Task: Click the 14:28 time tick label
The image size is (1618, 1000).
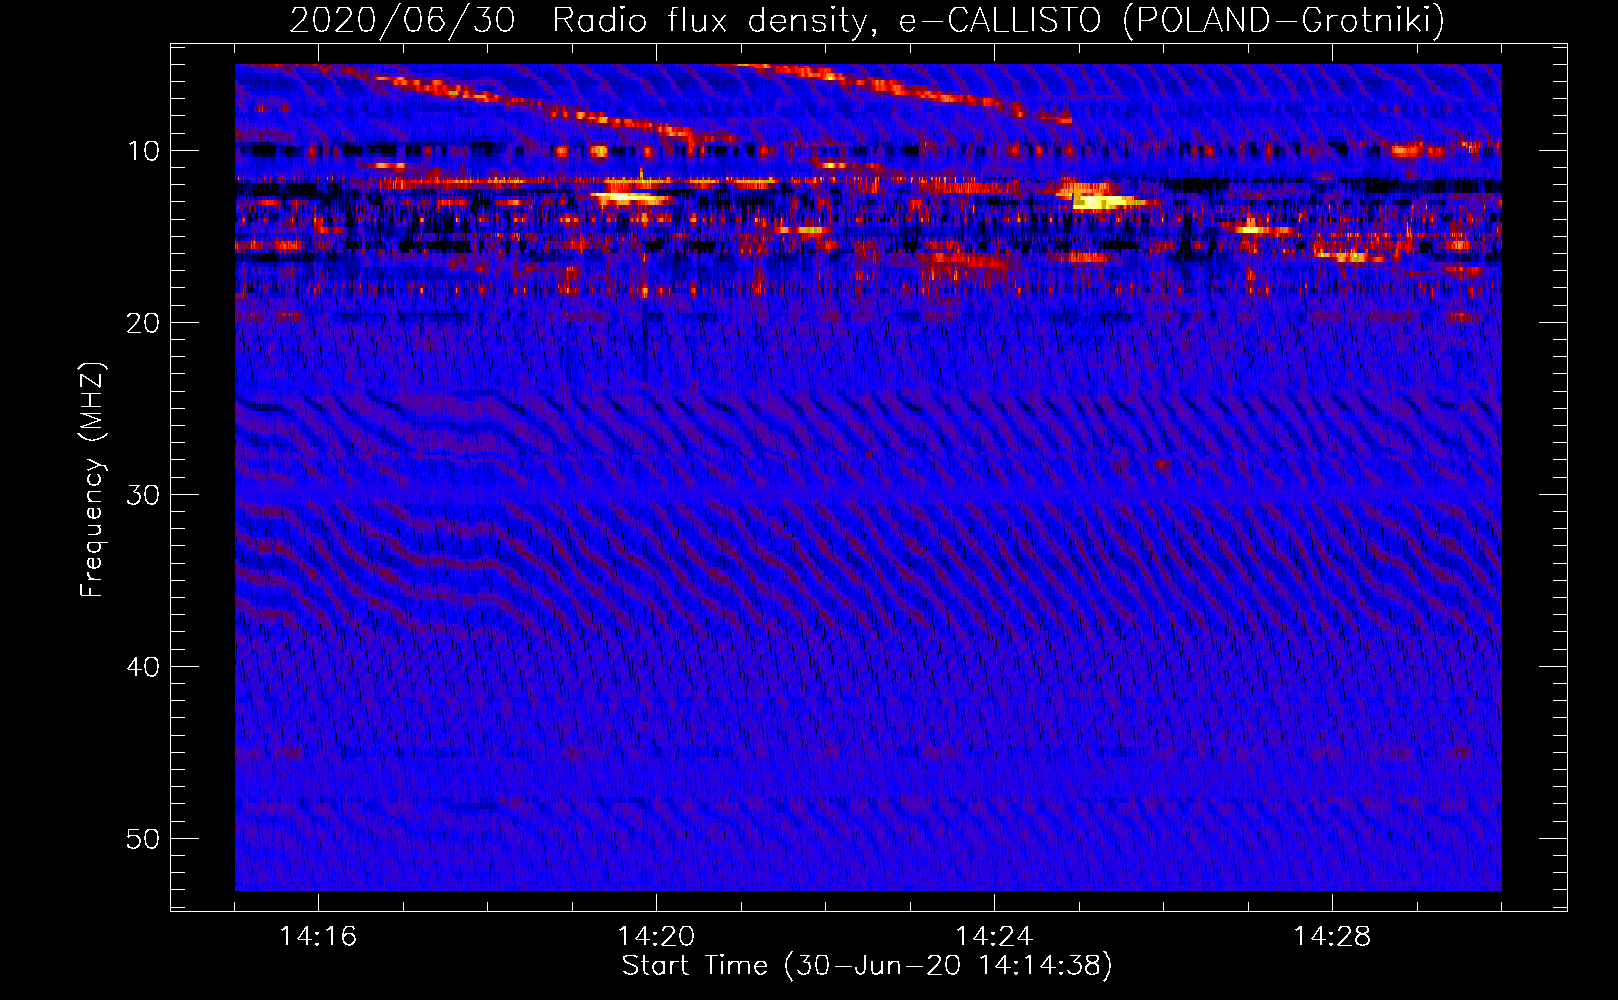Action: 1332,937
